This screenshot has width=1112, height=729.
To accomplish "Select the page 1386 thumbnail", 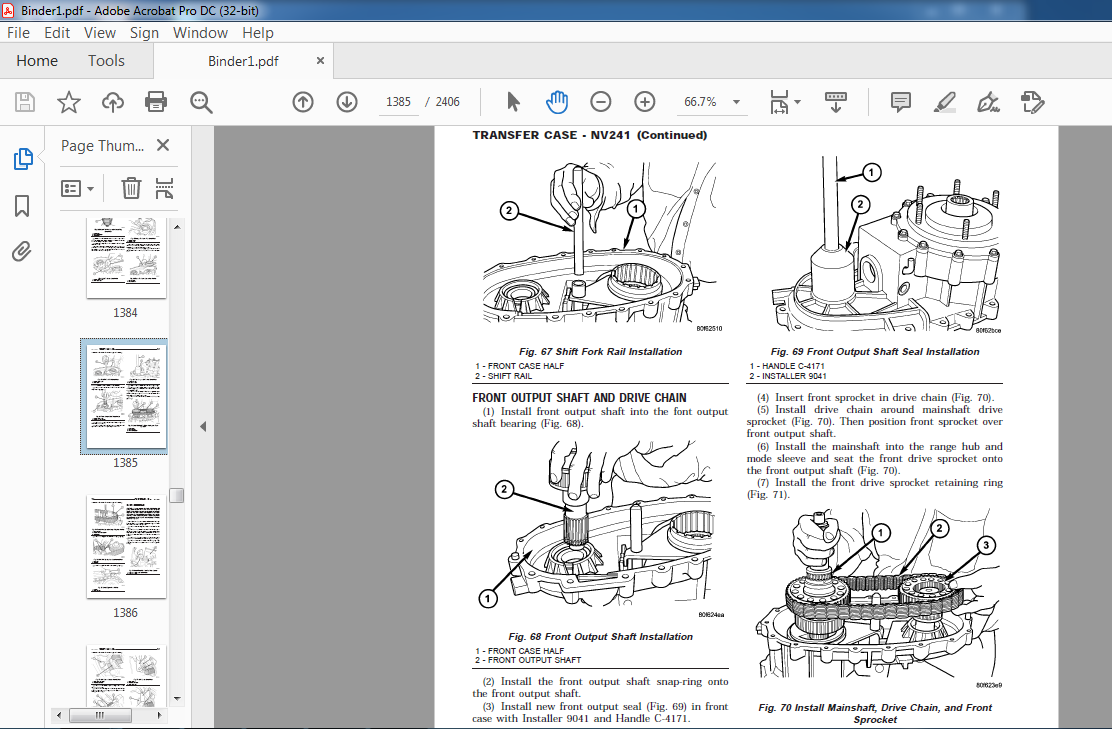I will pos(126,547).
